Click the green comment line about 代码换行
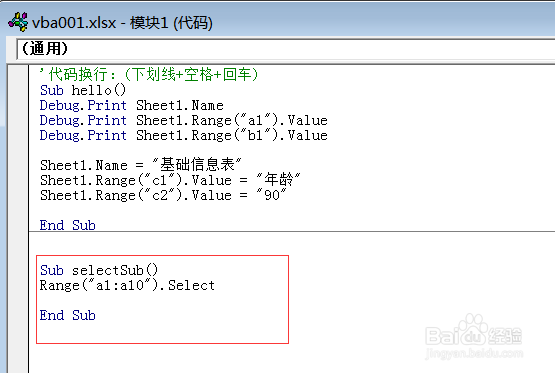Viewport: 555px width, 373px height. (x=149, y=75)
